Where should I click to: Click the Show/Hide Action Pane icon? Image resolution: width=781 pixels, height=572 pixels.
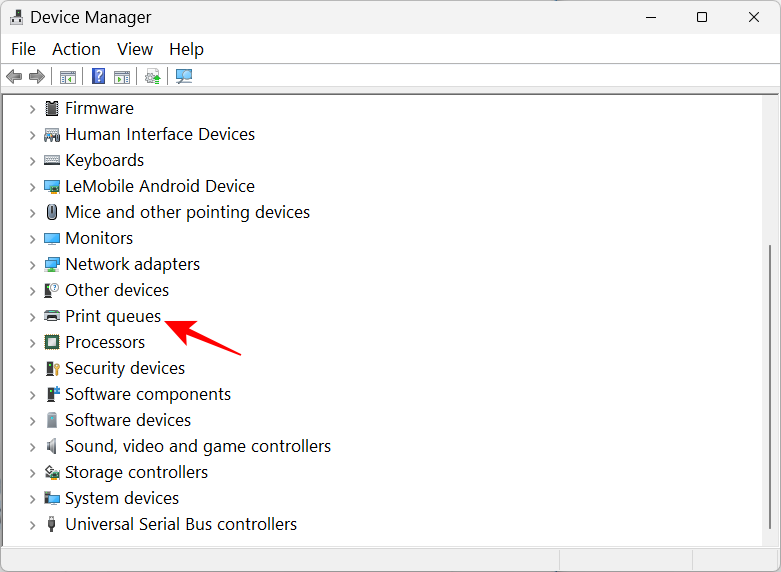[122, 76]
